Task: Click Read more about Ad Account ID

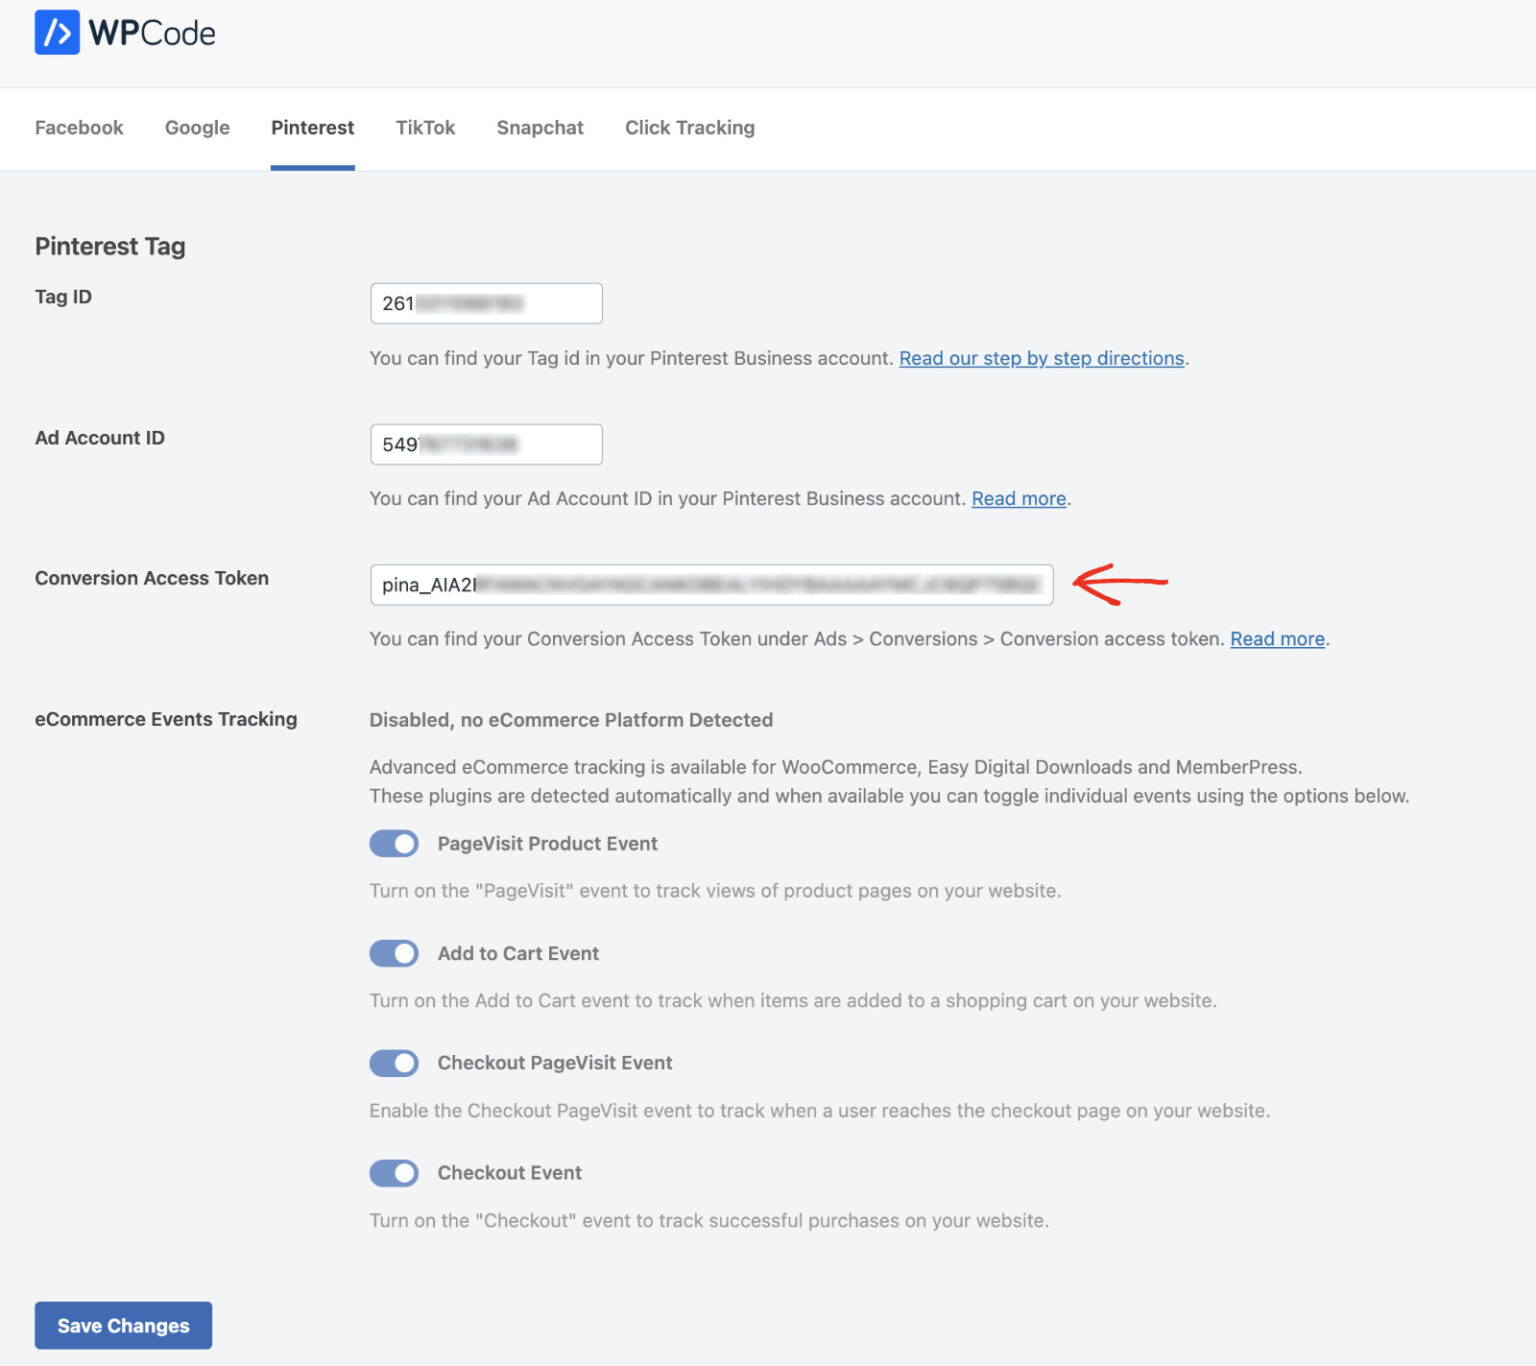Action: point(1018,498)
